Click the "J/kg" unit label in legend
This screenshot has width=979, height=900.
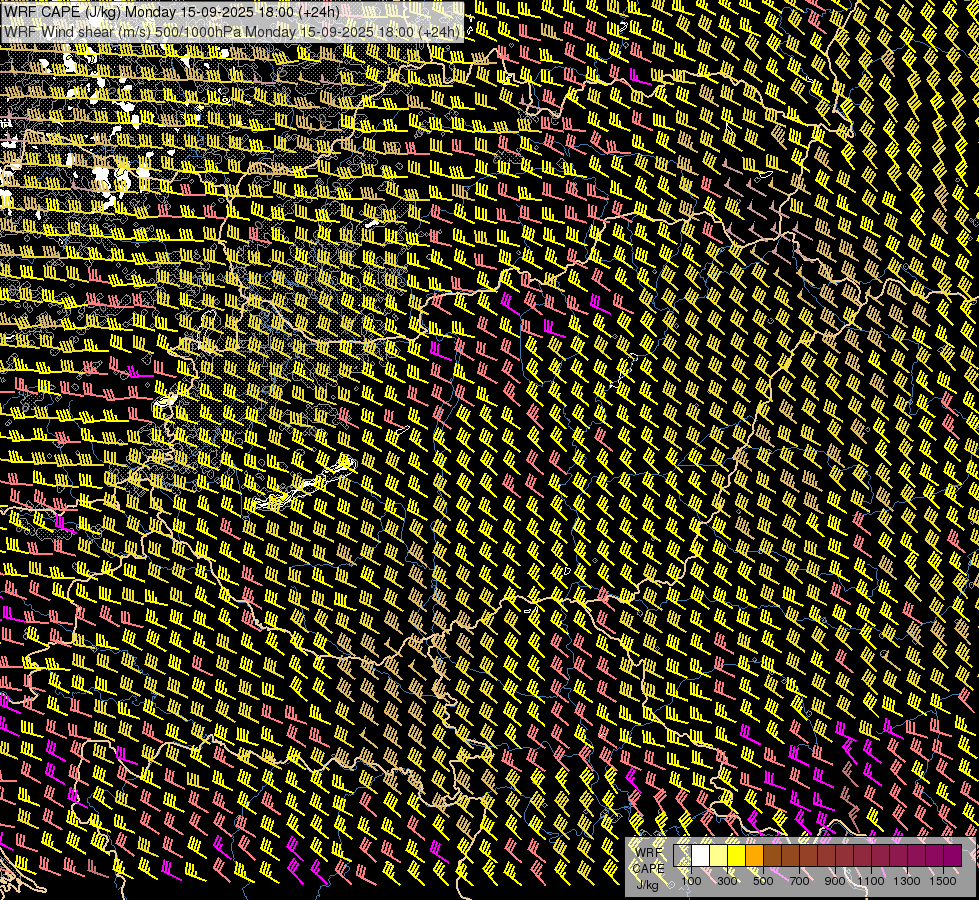coord(647,885)
